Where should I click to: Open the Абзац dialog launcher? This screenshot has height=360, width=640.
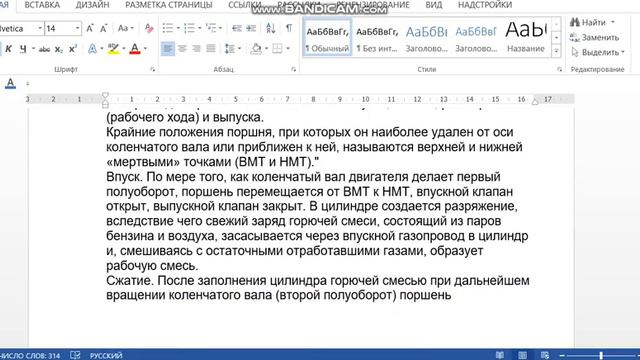293,69
